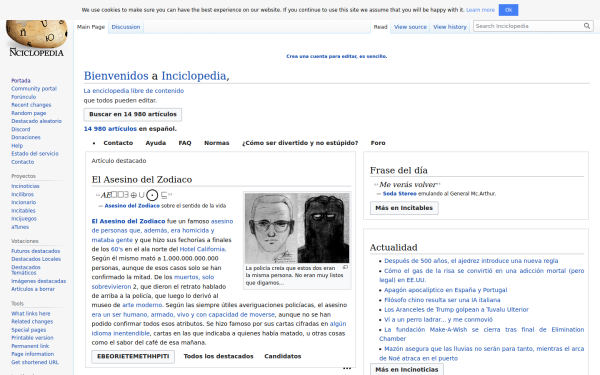Open the Discord sidebar link
The width and height of the screenshot is (600, 375).
pos(21,129)
